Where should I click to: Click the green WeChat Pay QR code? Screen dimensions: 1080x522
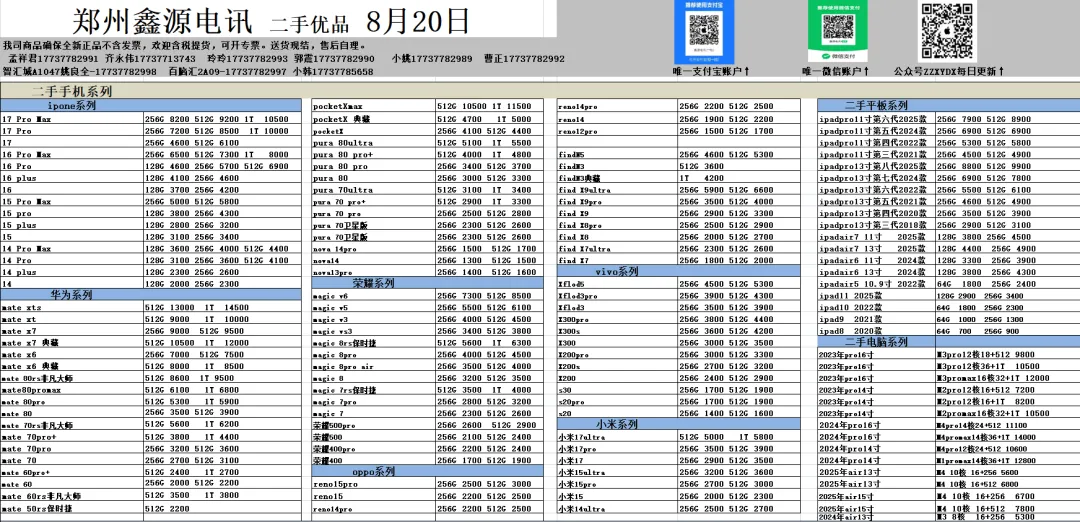[838, 32]
